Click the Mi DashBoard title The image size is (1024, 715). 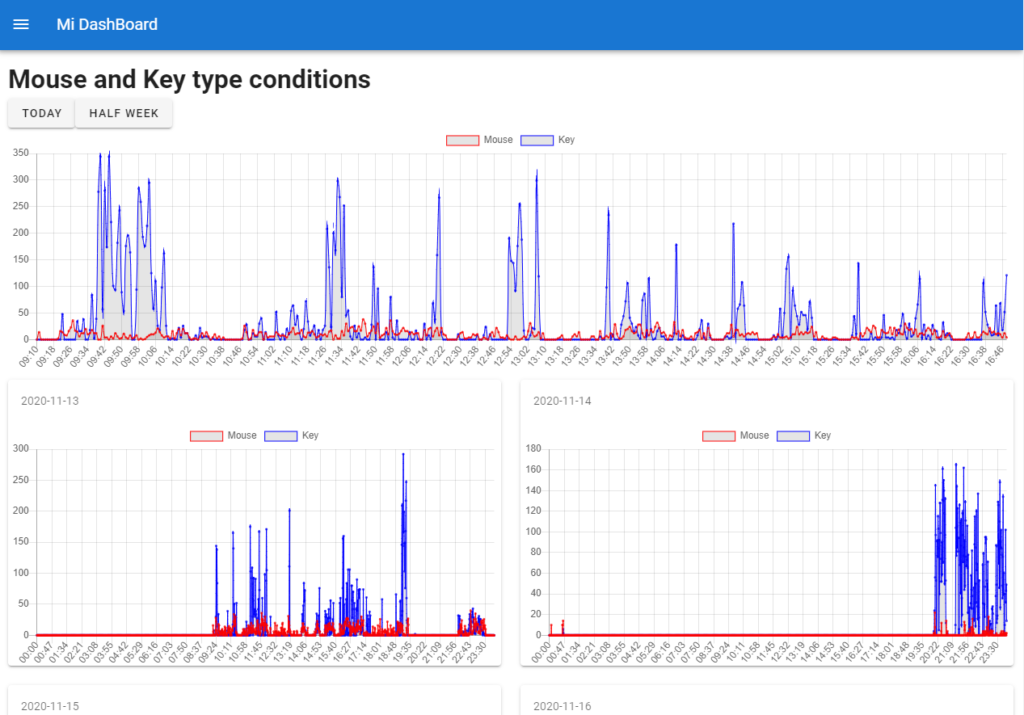click(107, 24)
